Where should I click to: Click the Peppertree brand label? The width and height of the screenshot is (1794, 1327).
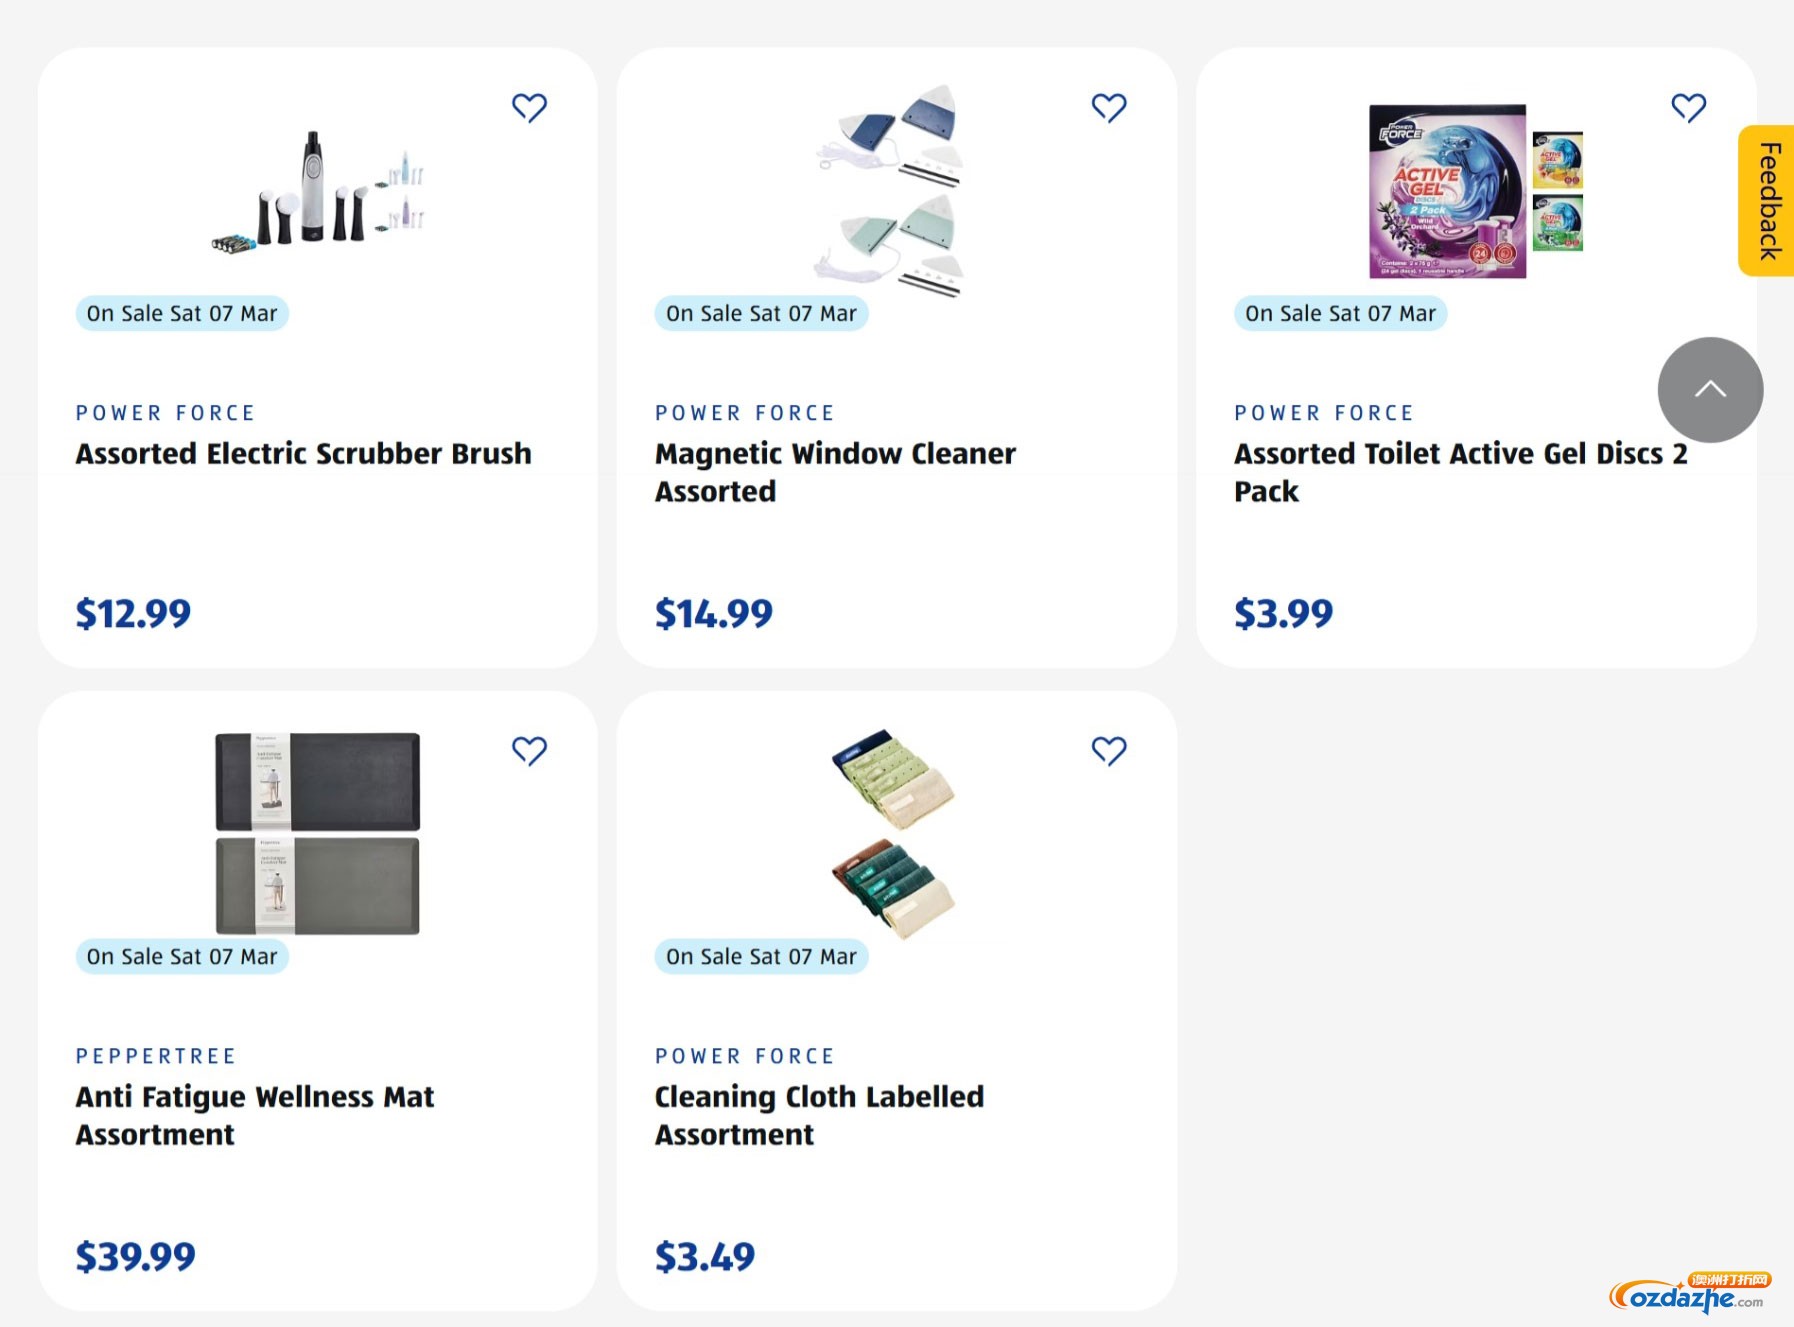click(x=156, y=1056)
